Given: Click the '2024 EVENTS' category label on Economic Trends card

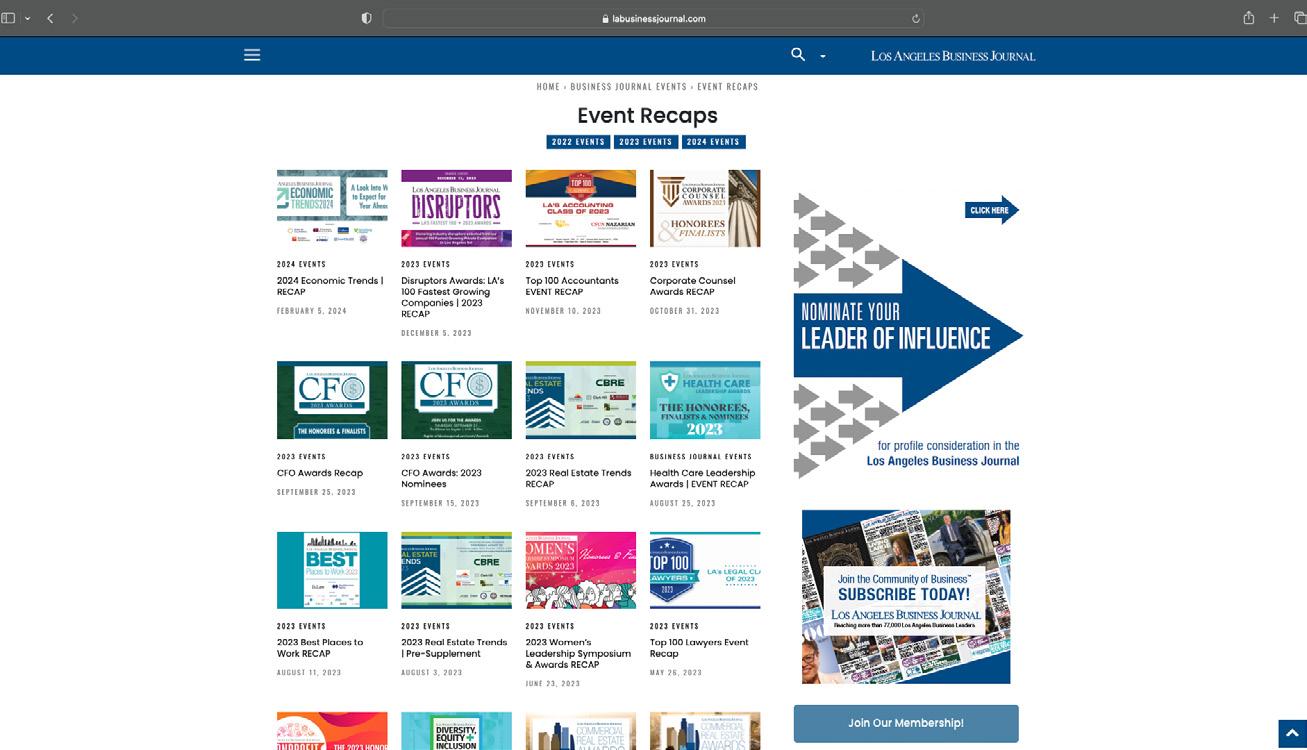Looking at the screenshot, I should tap(301, 264).
